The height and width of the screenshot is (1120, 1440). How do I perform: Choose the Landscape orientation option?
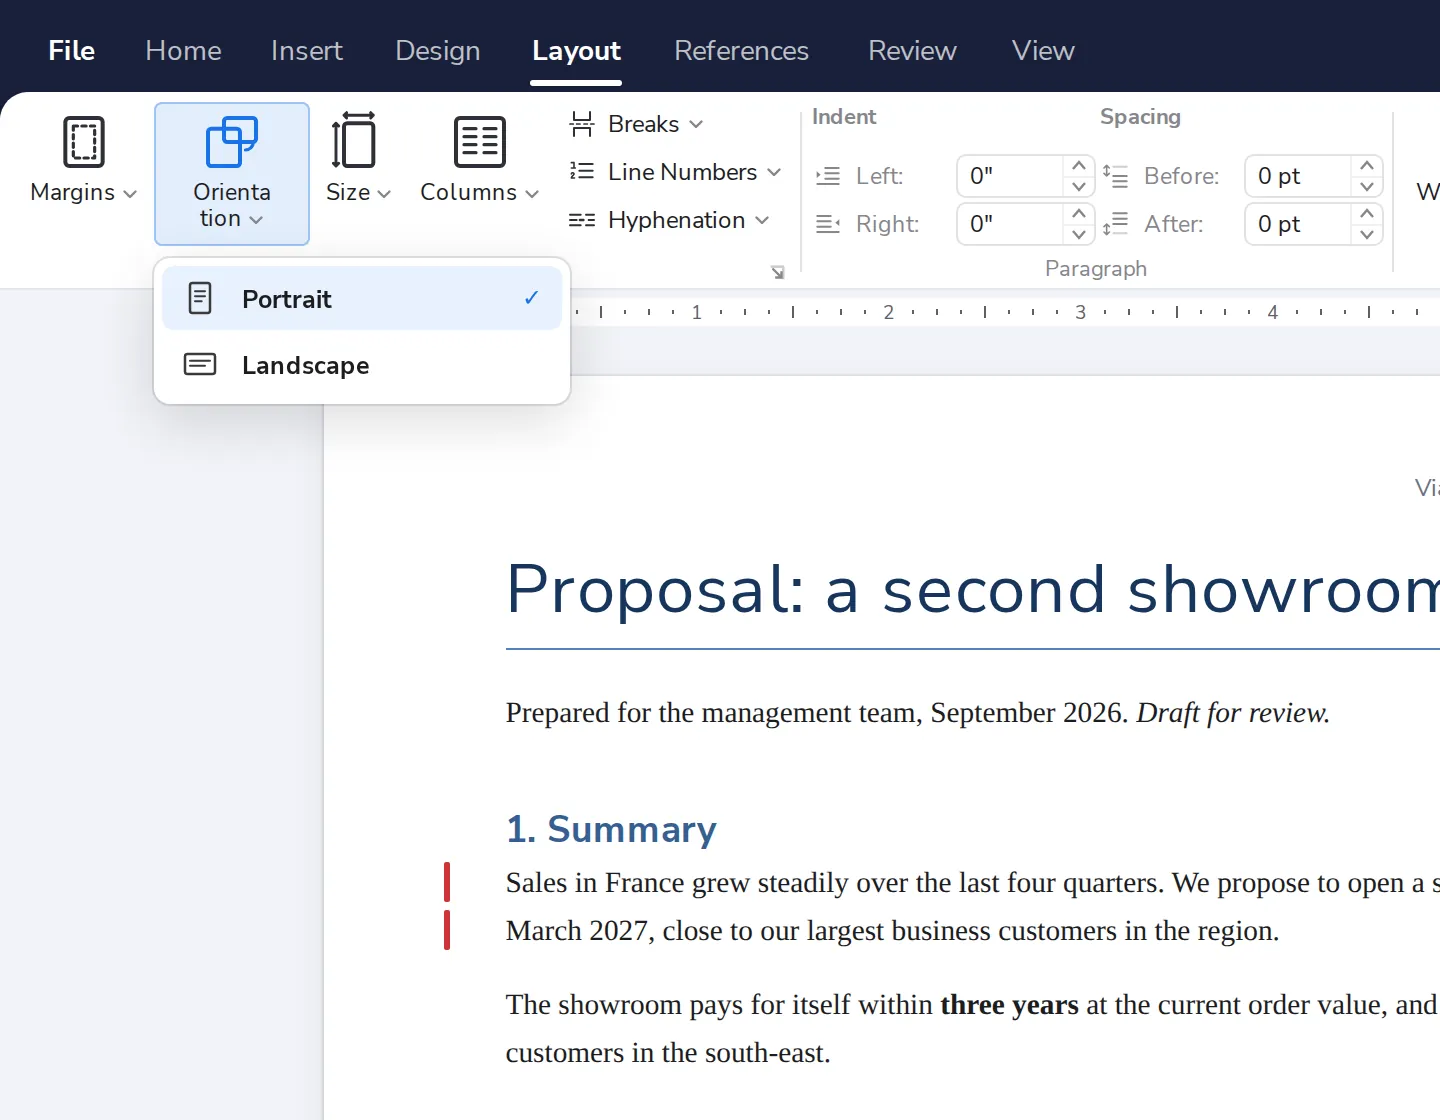362,365
